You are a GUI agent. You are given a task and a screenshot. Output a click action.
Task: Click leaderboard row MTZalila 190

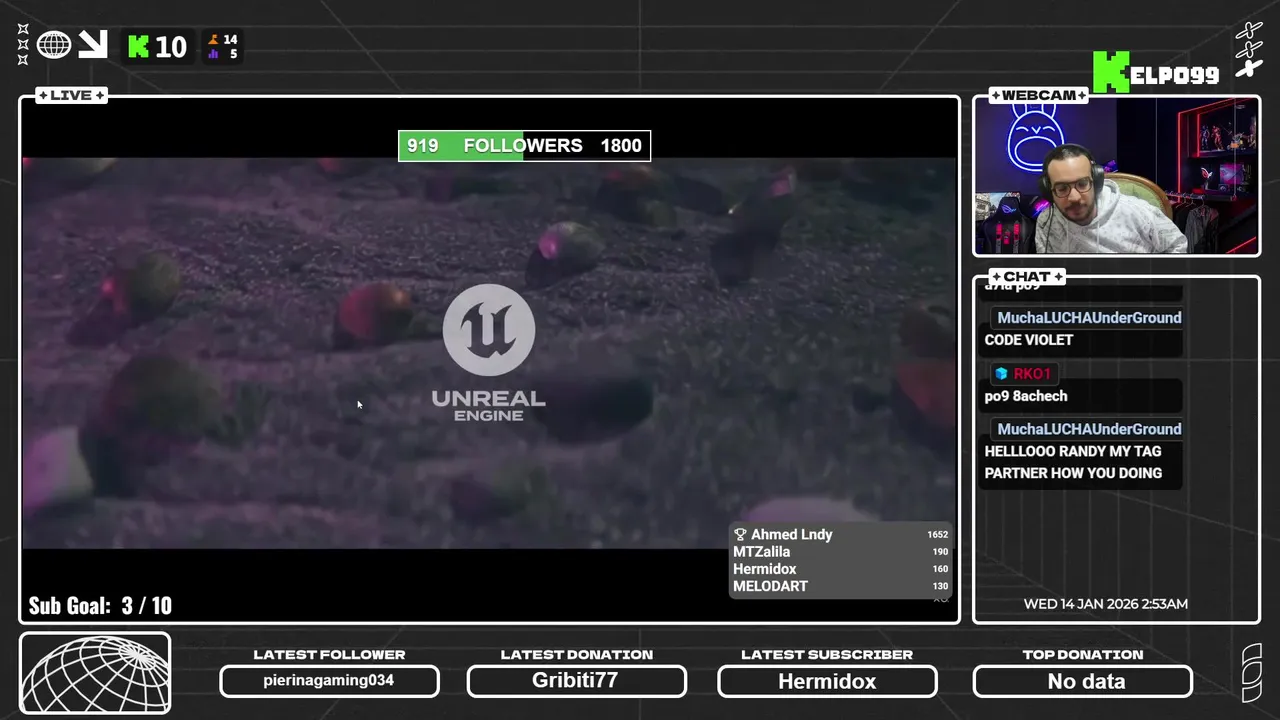(840, 552)
